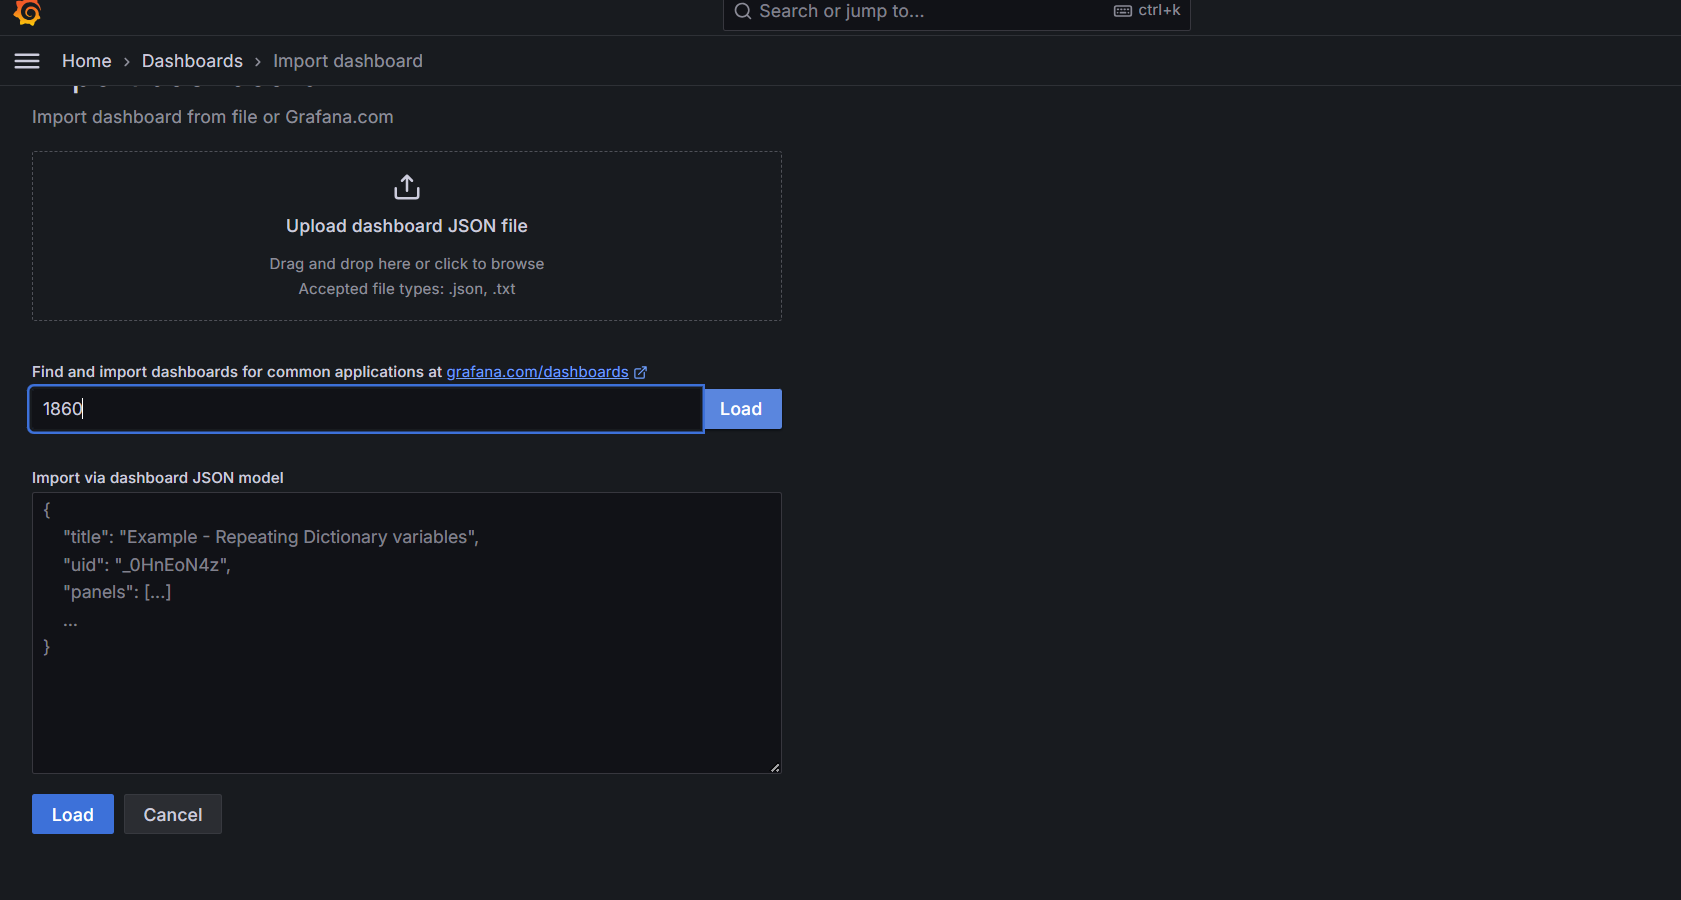This screenshot has width=1681, height=900.
Task: Click the Import dashboard breadcrumb
Action: pos(348,61)
